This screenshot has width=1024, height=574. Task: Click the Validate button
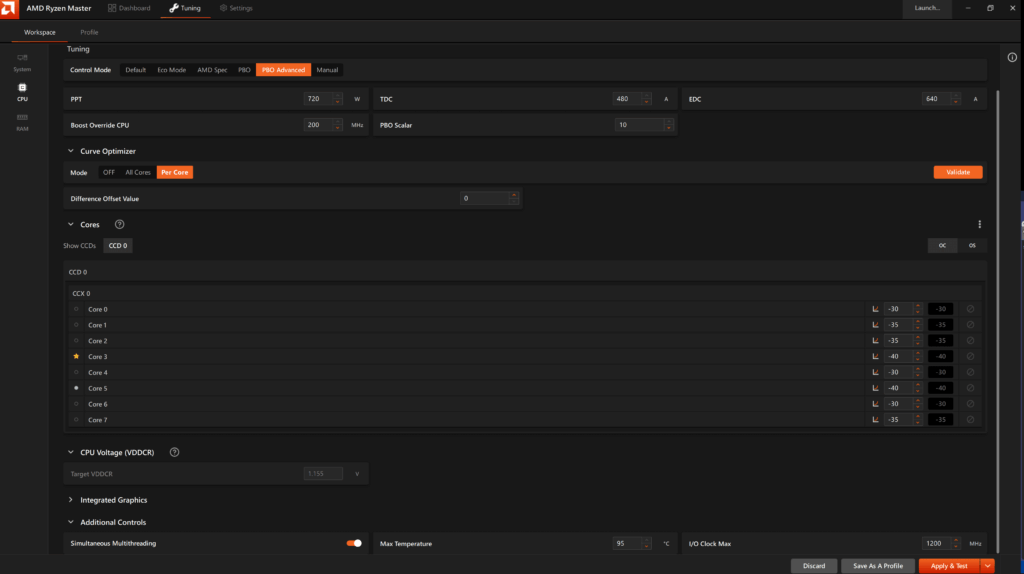coord(958,172)
